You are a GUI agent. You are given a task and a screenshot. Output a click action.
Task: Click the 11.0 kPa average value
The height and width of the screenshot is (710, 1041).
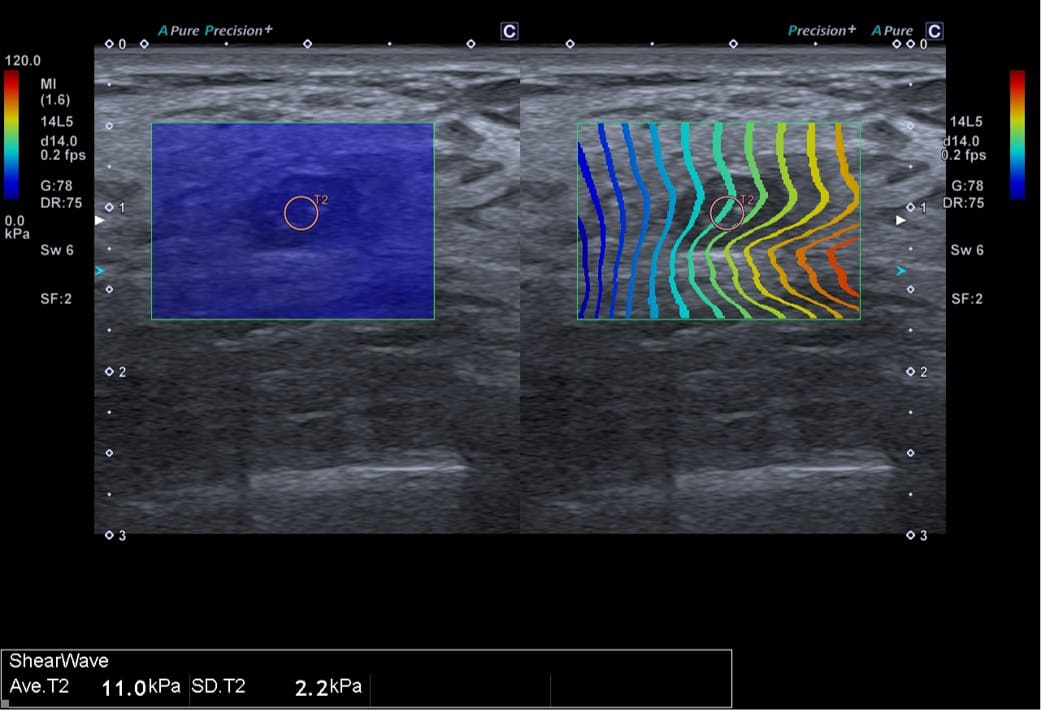pyautogui.click(x=141, y=687)
